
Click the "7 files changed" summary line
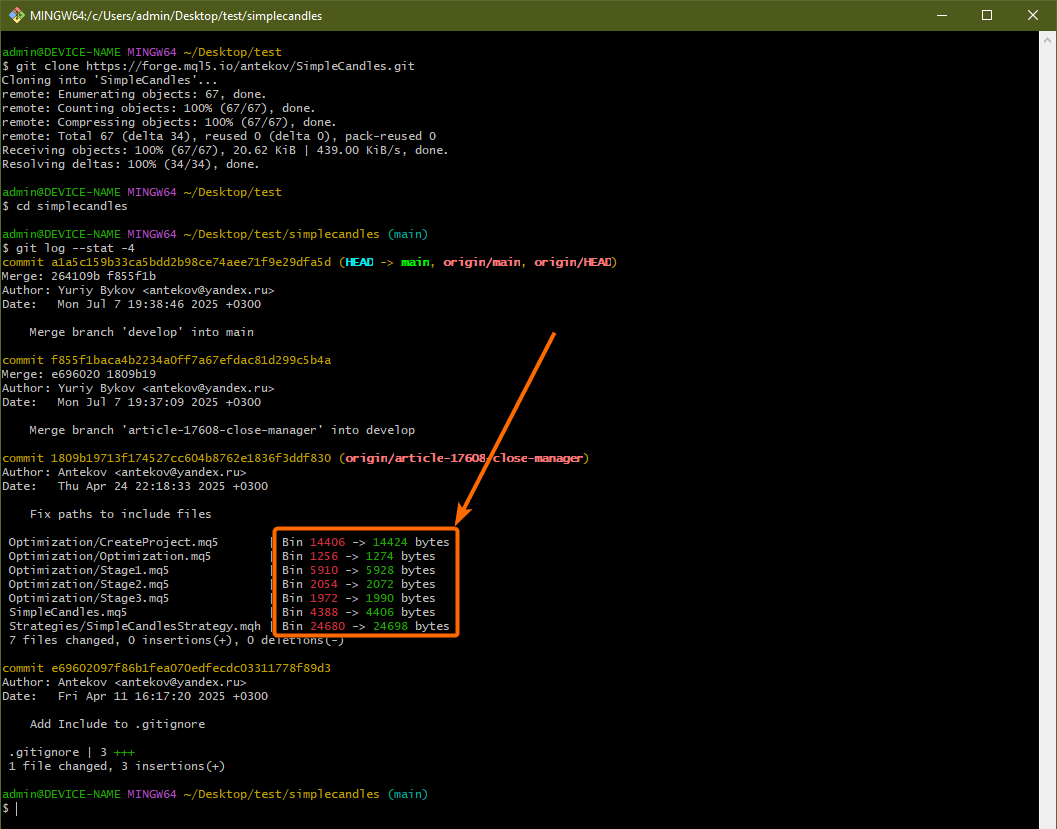tap(177, 640)
